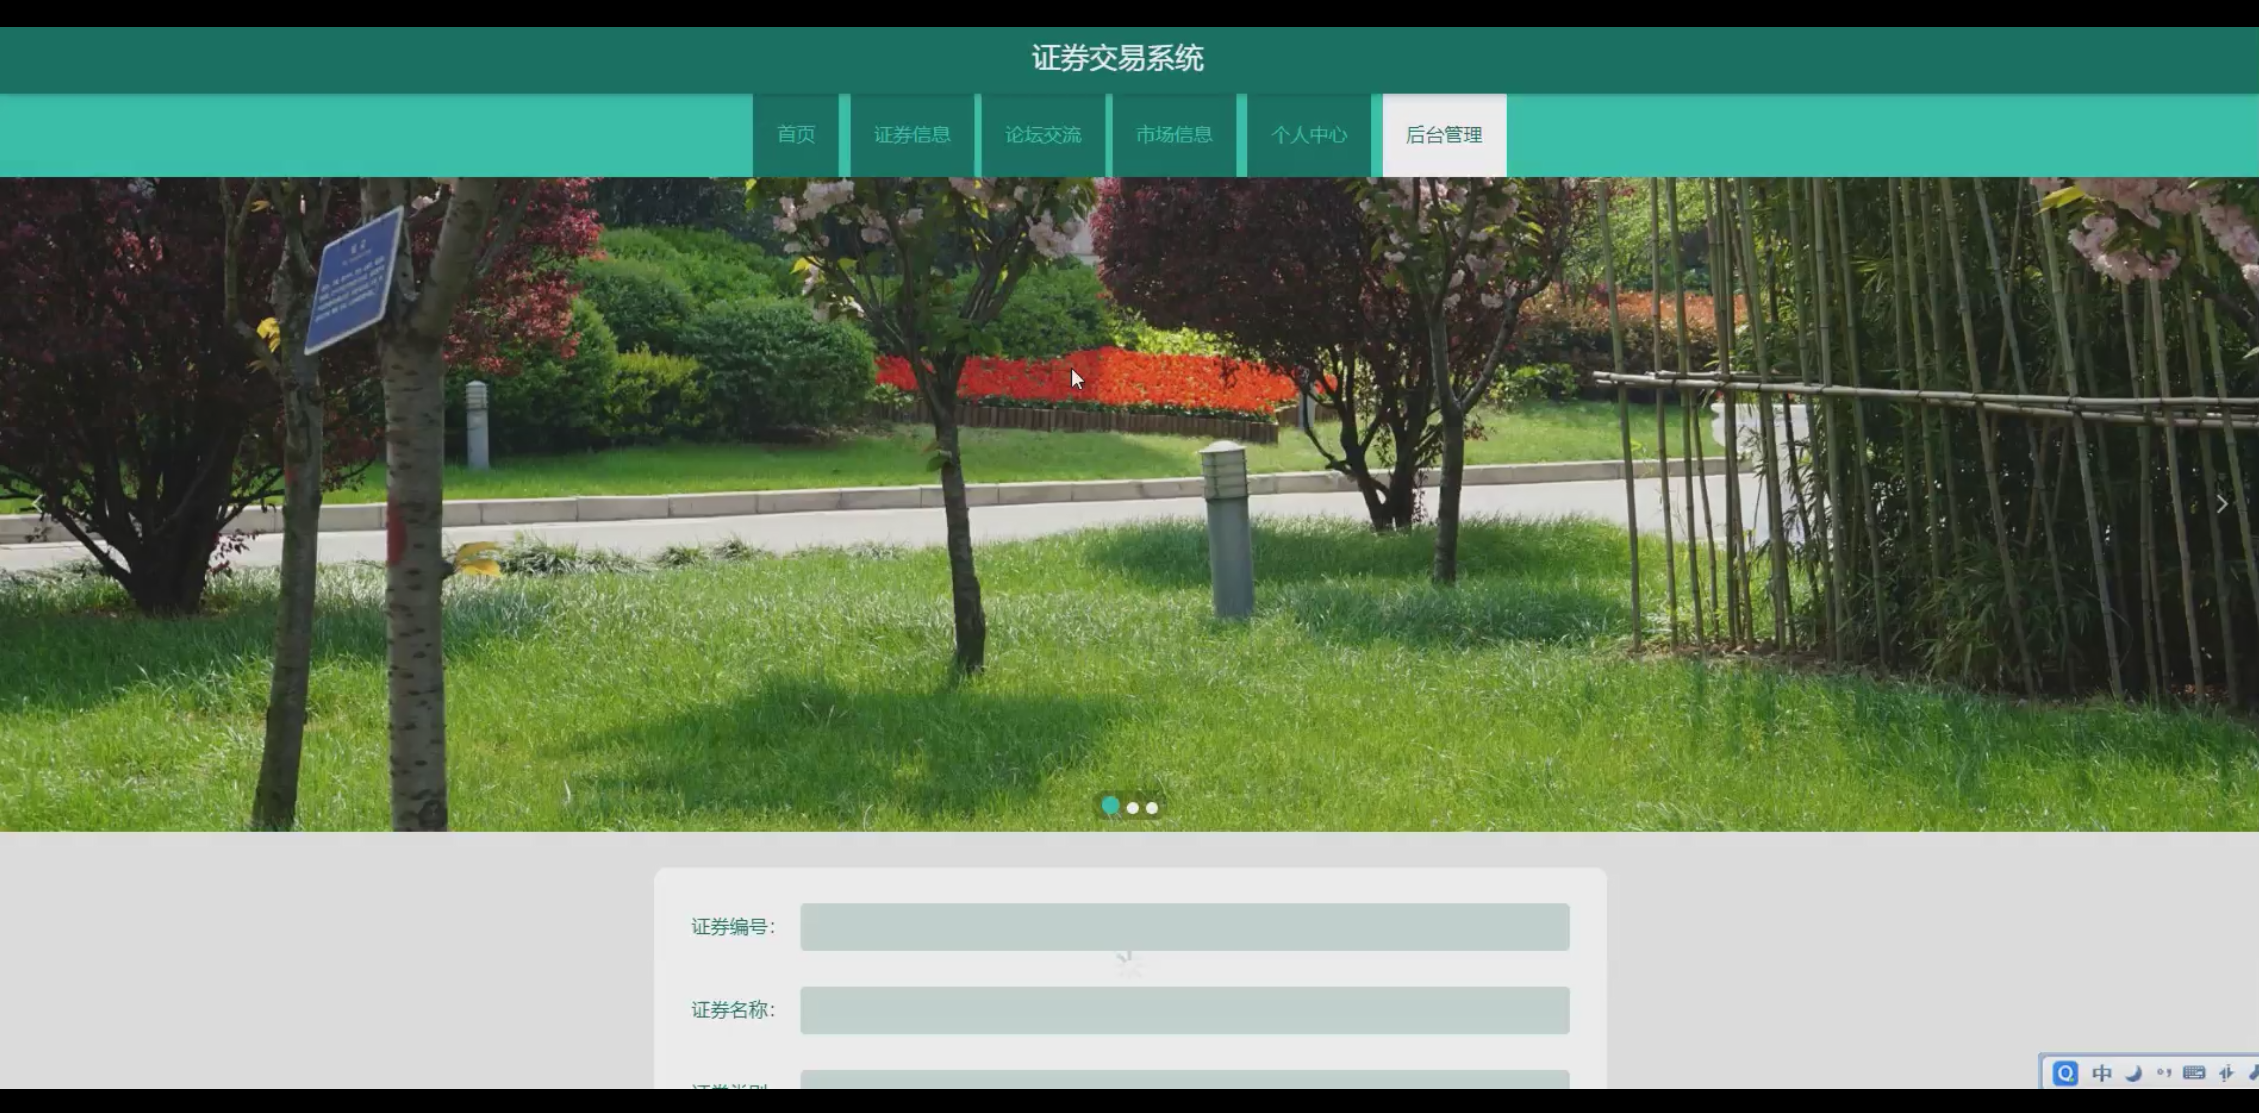Viewport: 2259px width, 1113px height.
Task: Go to 首页 via the nav link
Action: point(797,134)
